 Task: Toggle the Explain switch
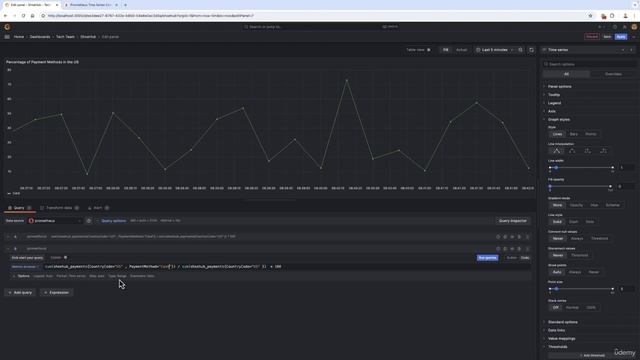(x=65, y=258)
